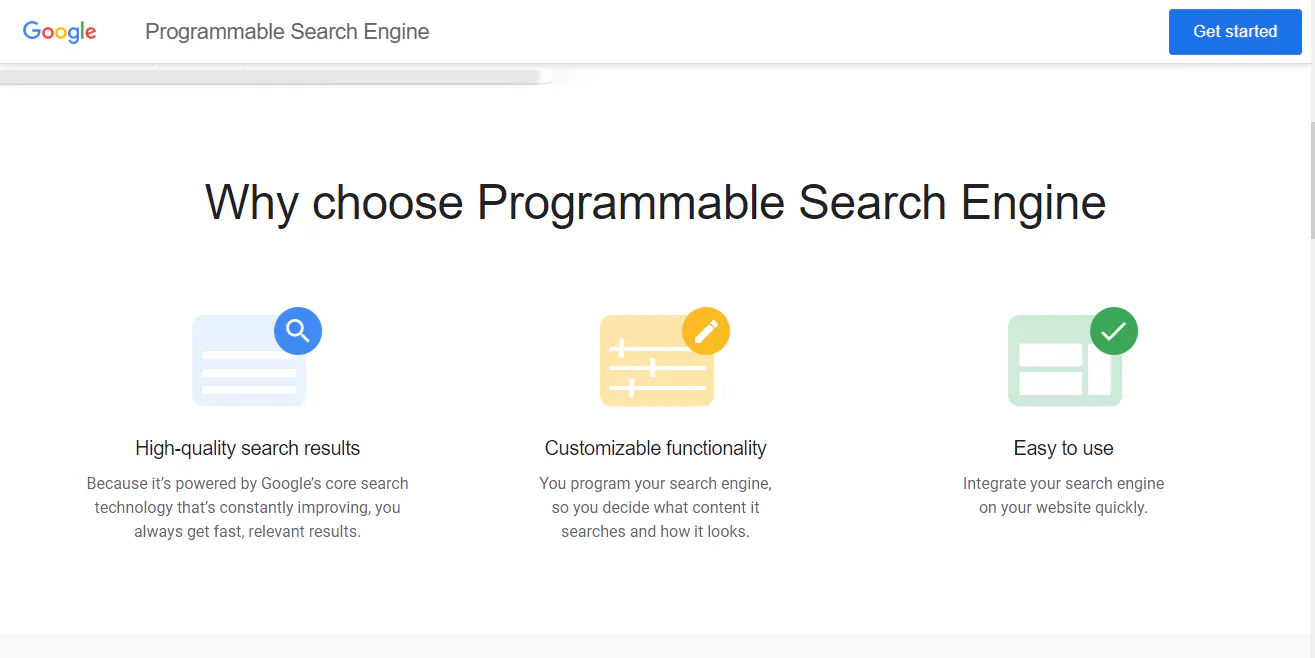The height and width of the screenshot is (658, 1315).
Task: Click the High-quality search results heading
Action: coord(247,448)
